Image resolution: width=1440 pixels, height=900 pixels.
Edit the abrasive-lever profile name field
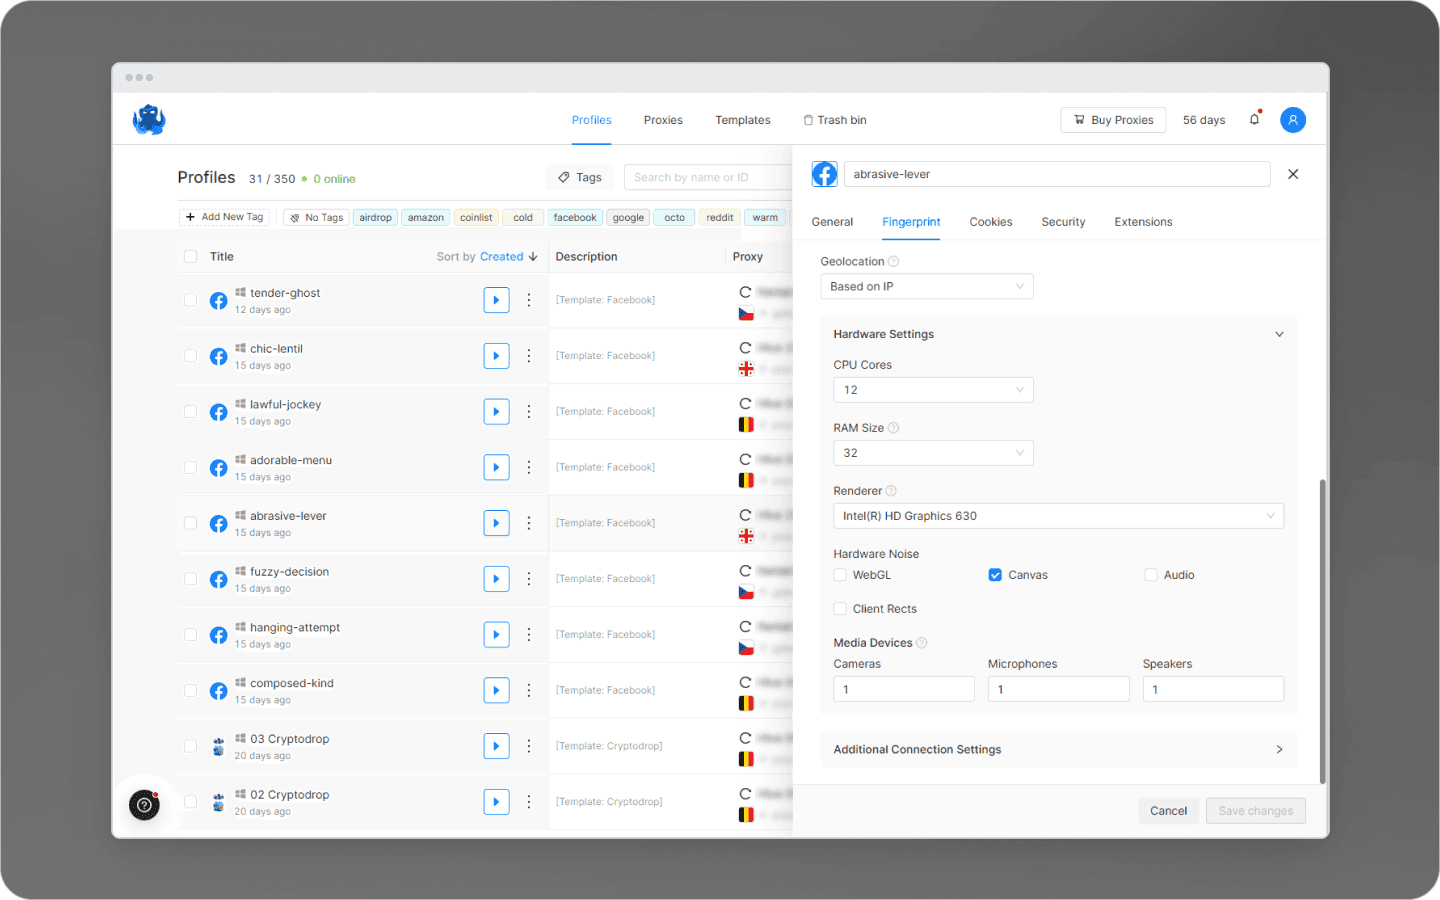coord(1057,174)
